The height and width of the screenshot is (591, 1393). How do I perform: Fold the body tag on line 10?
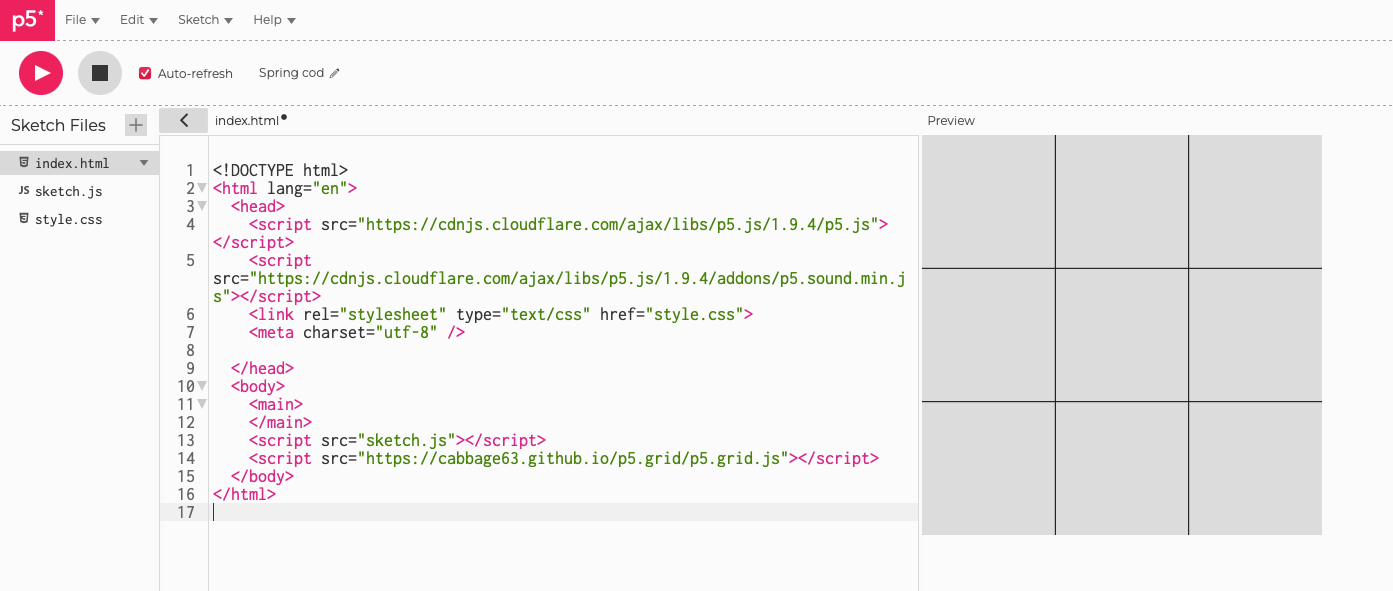[x=202, y=386]
